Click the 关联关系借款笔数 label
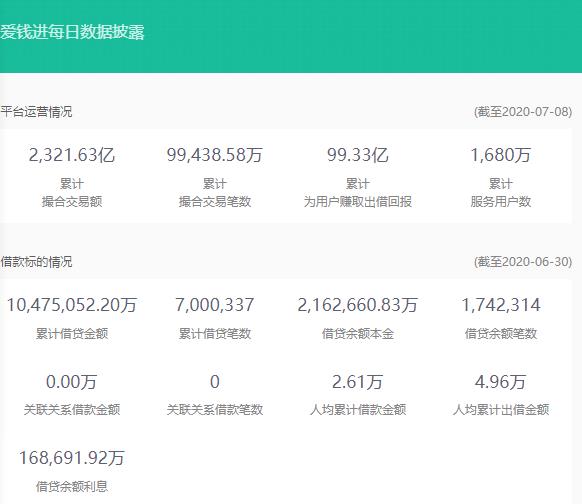The width and height of the screenshot is (582, 504). [x=215, y=410]
